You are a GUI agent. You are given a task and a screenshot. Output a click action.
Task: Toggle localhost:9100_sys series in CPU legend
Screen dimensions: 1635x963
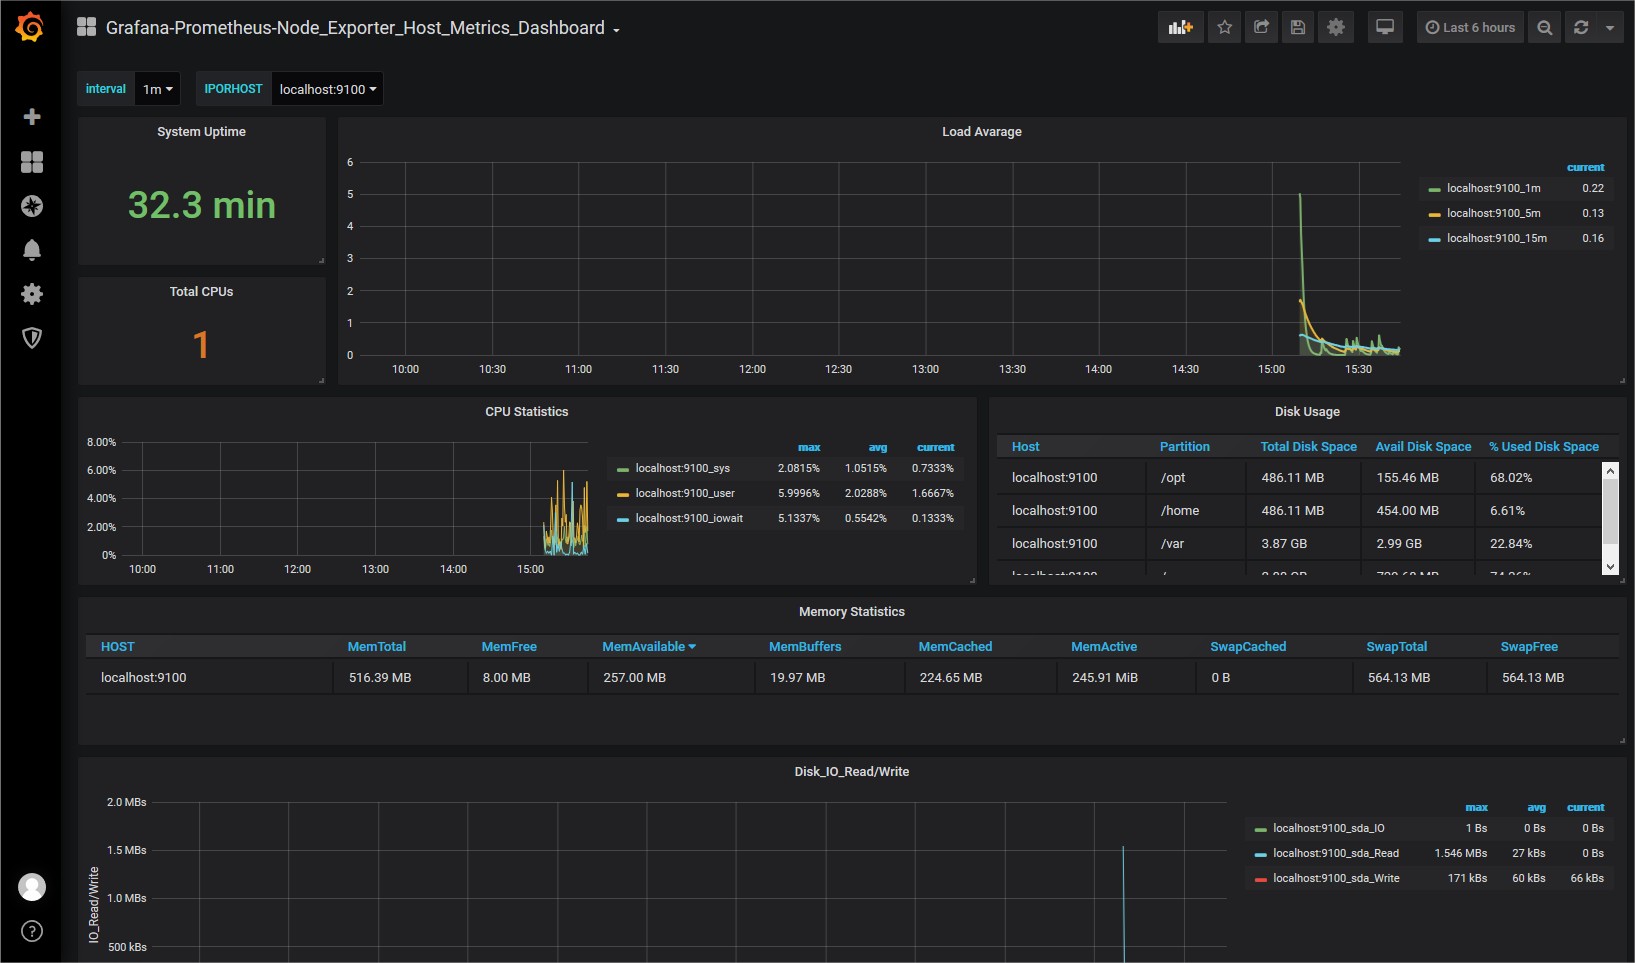click(683, 468)
